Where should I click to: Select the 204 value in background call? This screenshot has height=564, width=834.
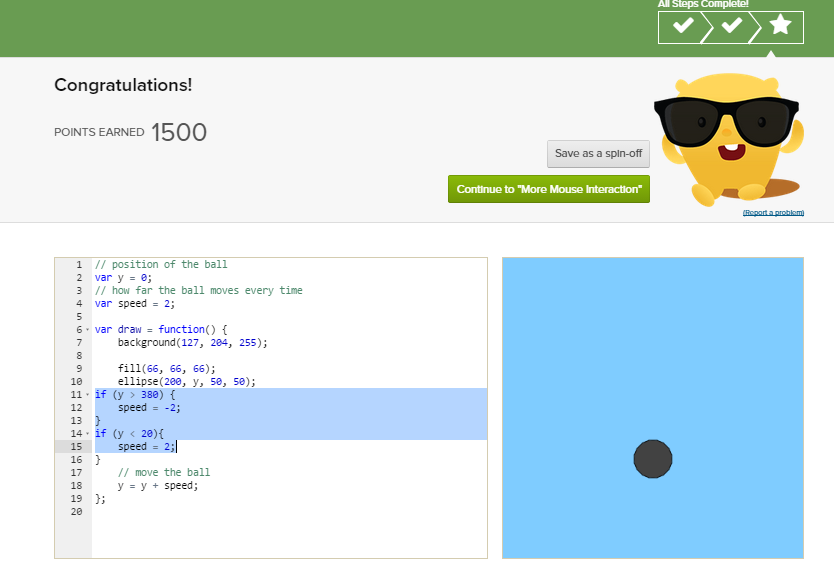(219, 343)
